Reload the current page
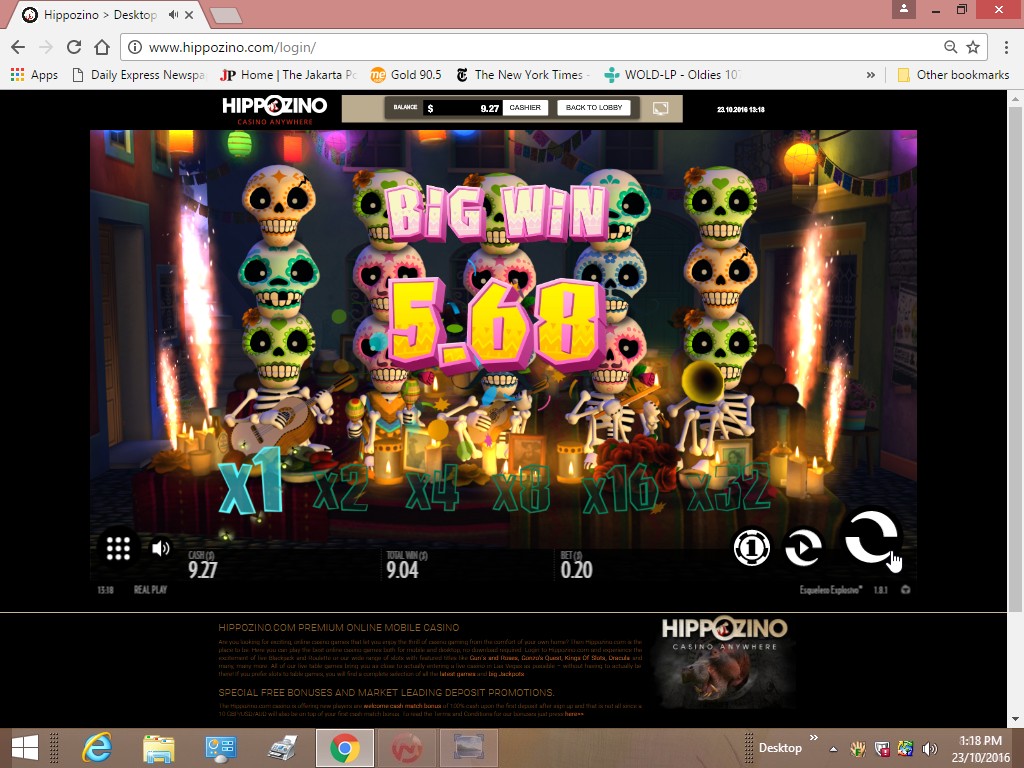The image size is (1024, 768). [74, 47]
